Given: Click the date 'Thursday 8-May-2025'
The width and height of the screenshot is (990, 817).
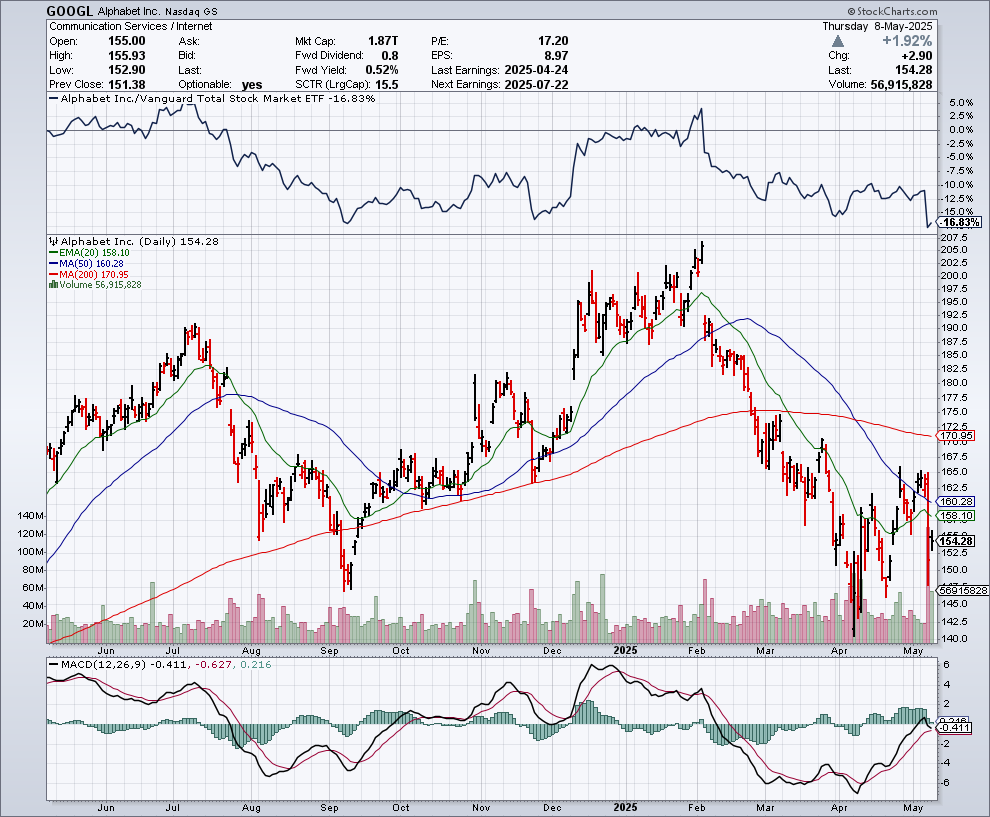Looking at the screenshot, I should pos(877,26).
